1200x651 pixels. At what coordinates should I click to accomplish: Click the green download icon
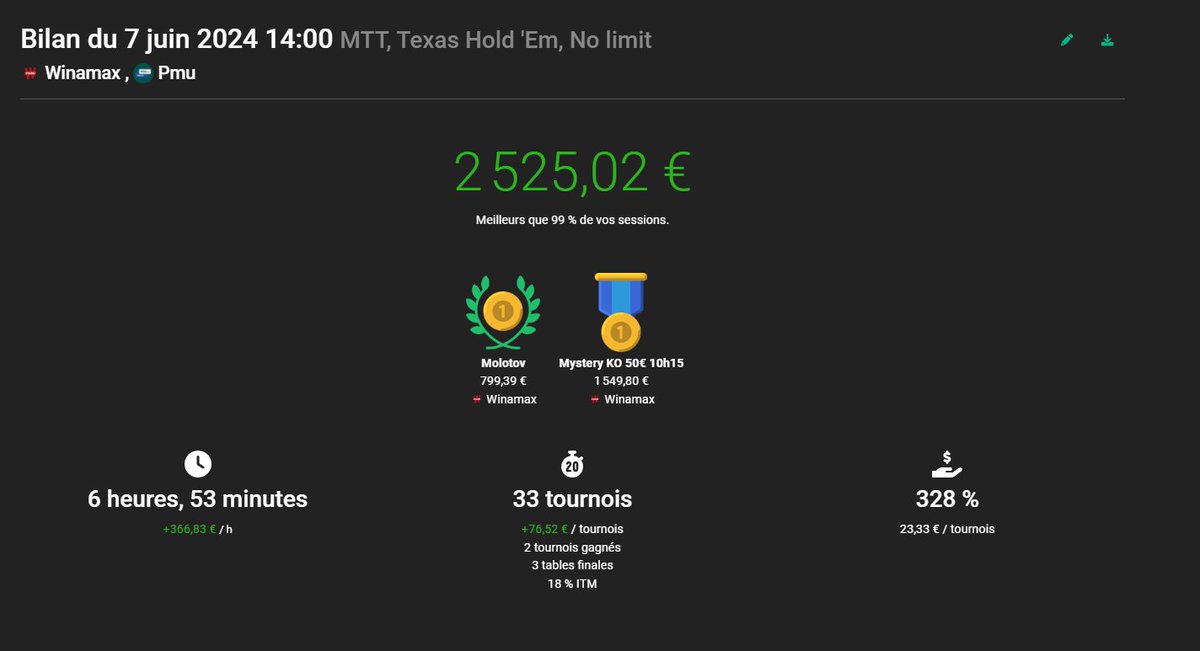1107,40
